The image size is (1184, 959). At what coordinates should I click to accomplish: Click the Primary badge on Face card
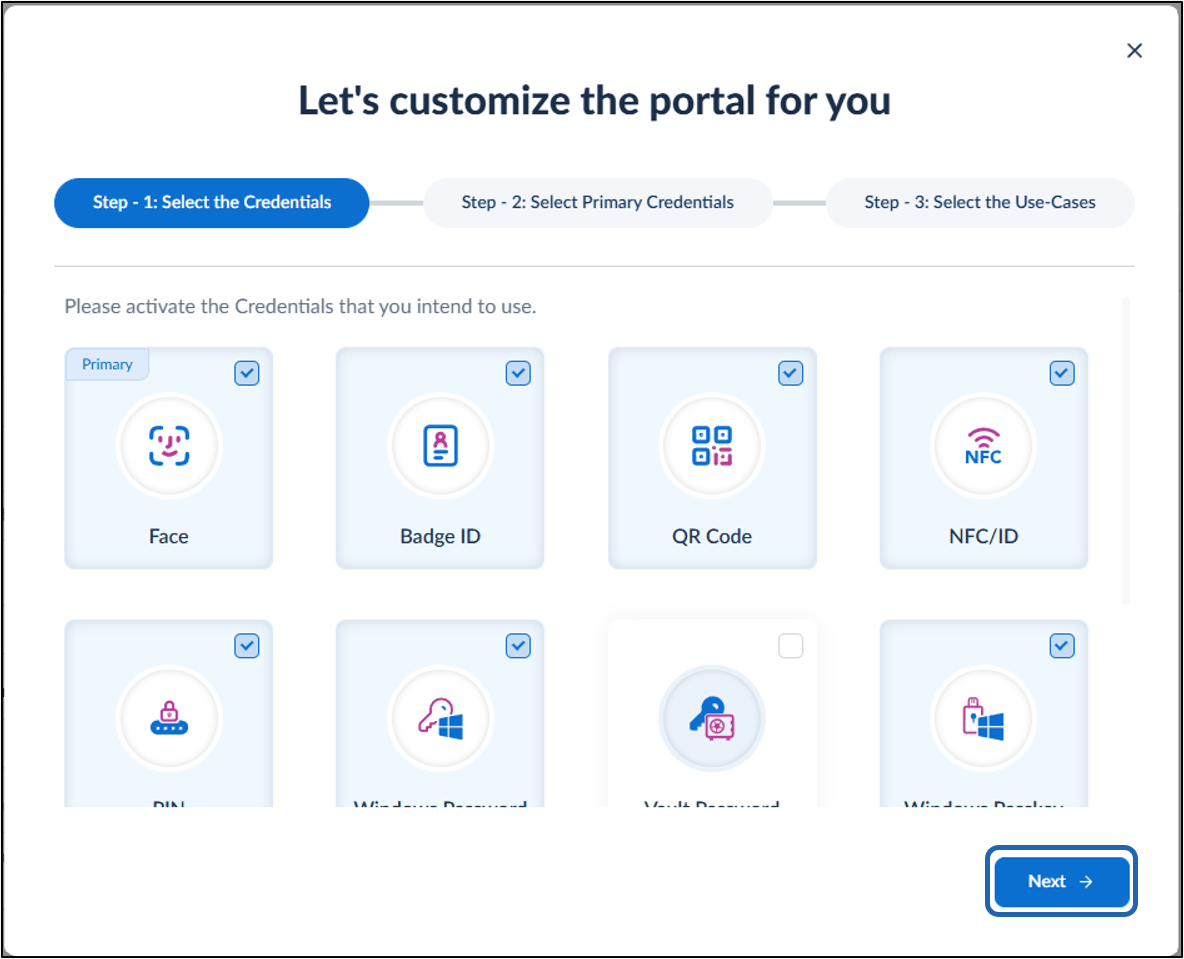point(107,364)
